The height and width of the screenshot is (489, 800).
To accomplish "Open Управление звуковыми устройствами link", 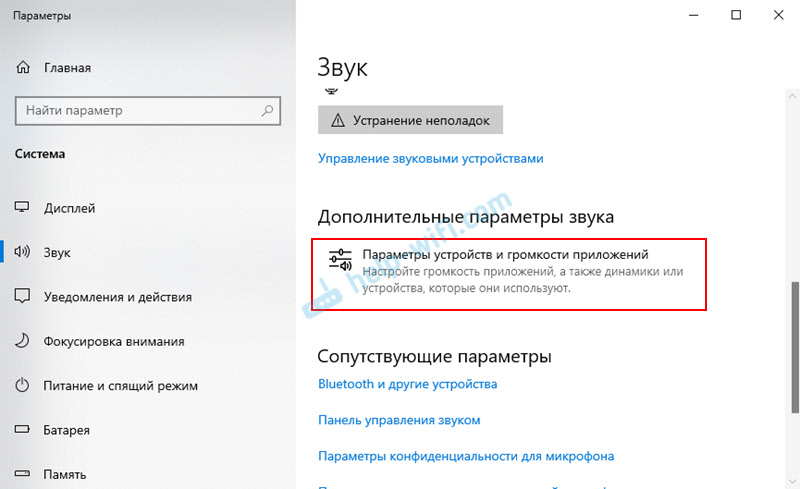I will point(431,159).
